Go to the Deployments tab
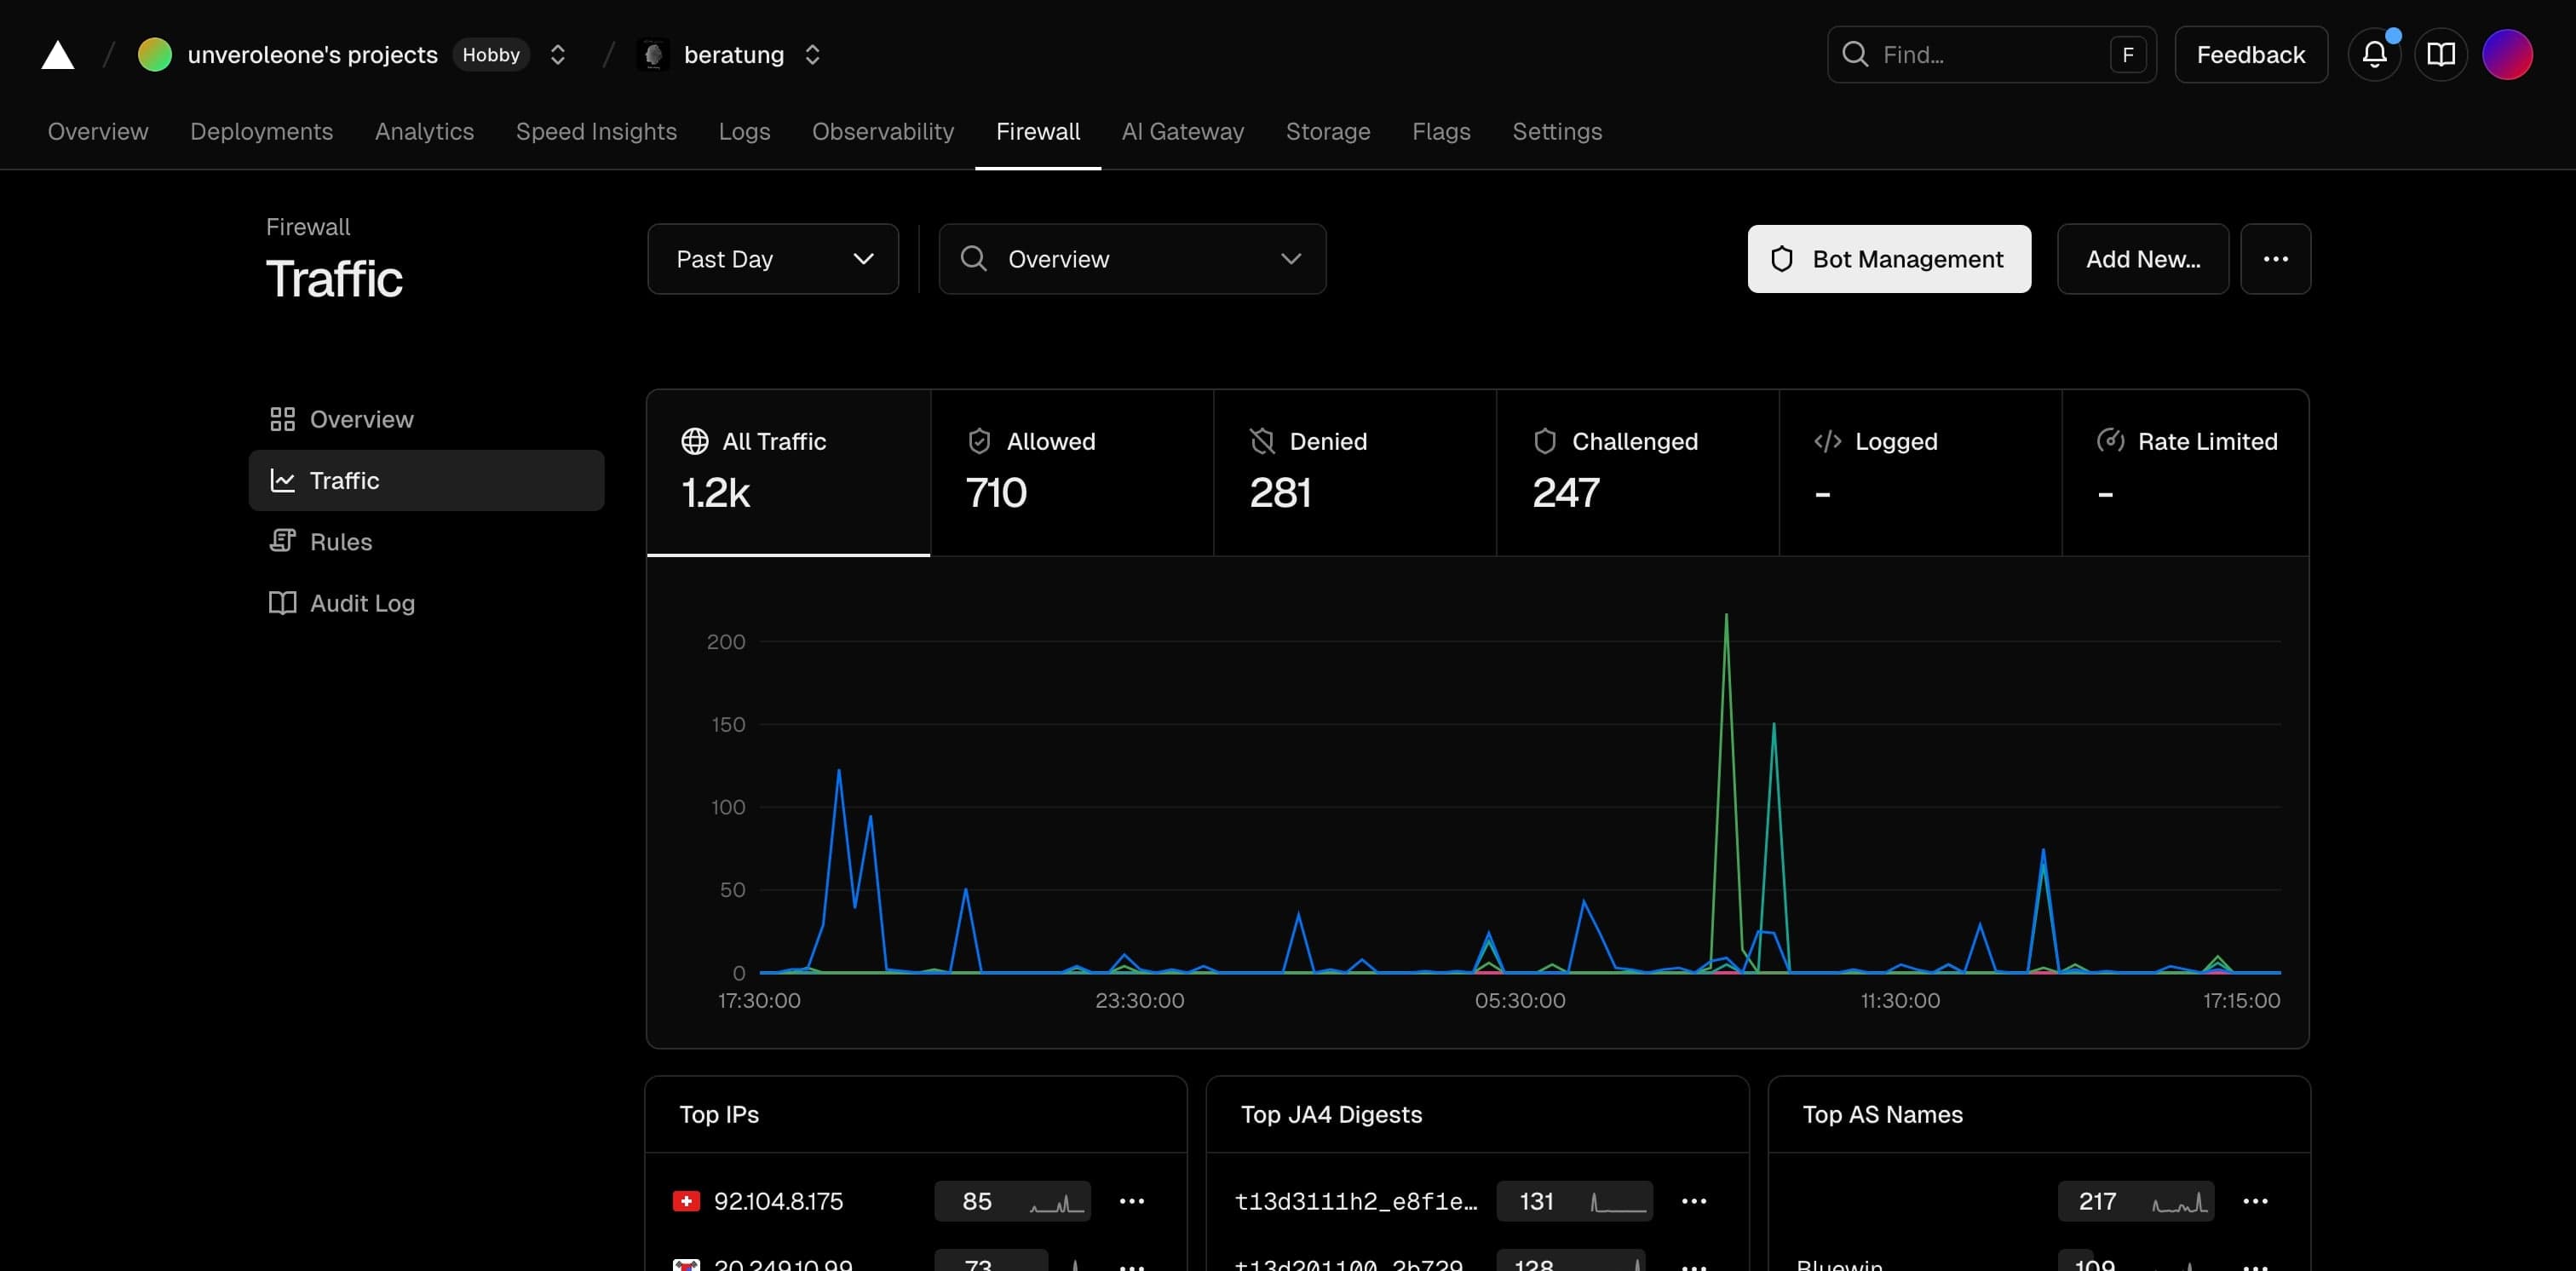 [x=261, y=132]
